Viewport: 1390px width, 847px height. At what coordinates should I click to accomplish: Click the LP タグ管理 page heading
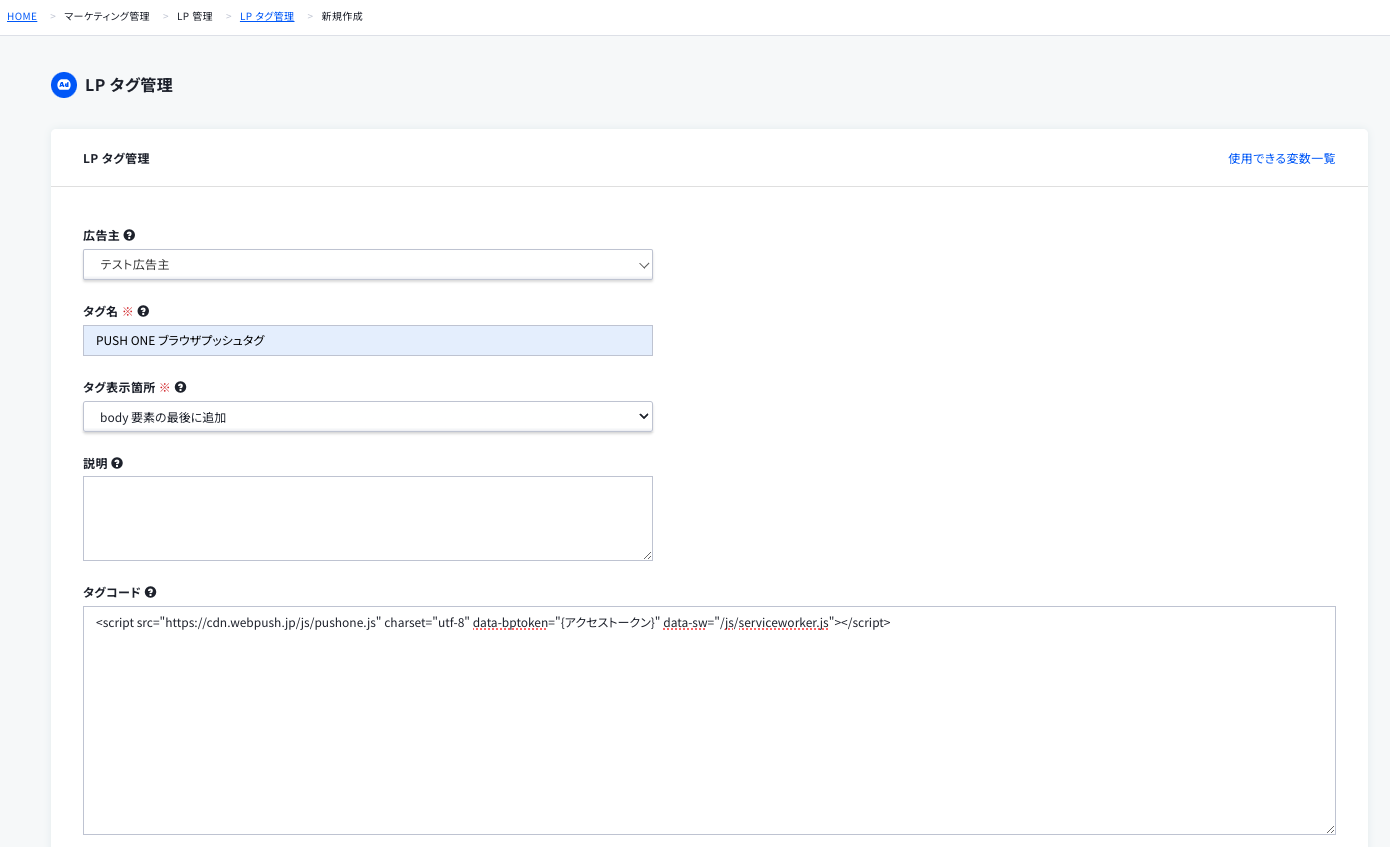129,86
